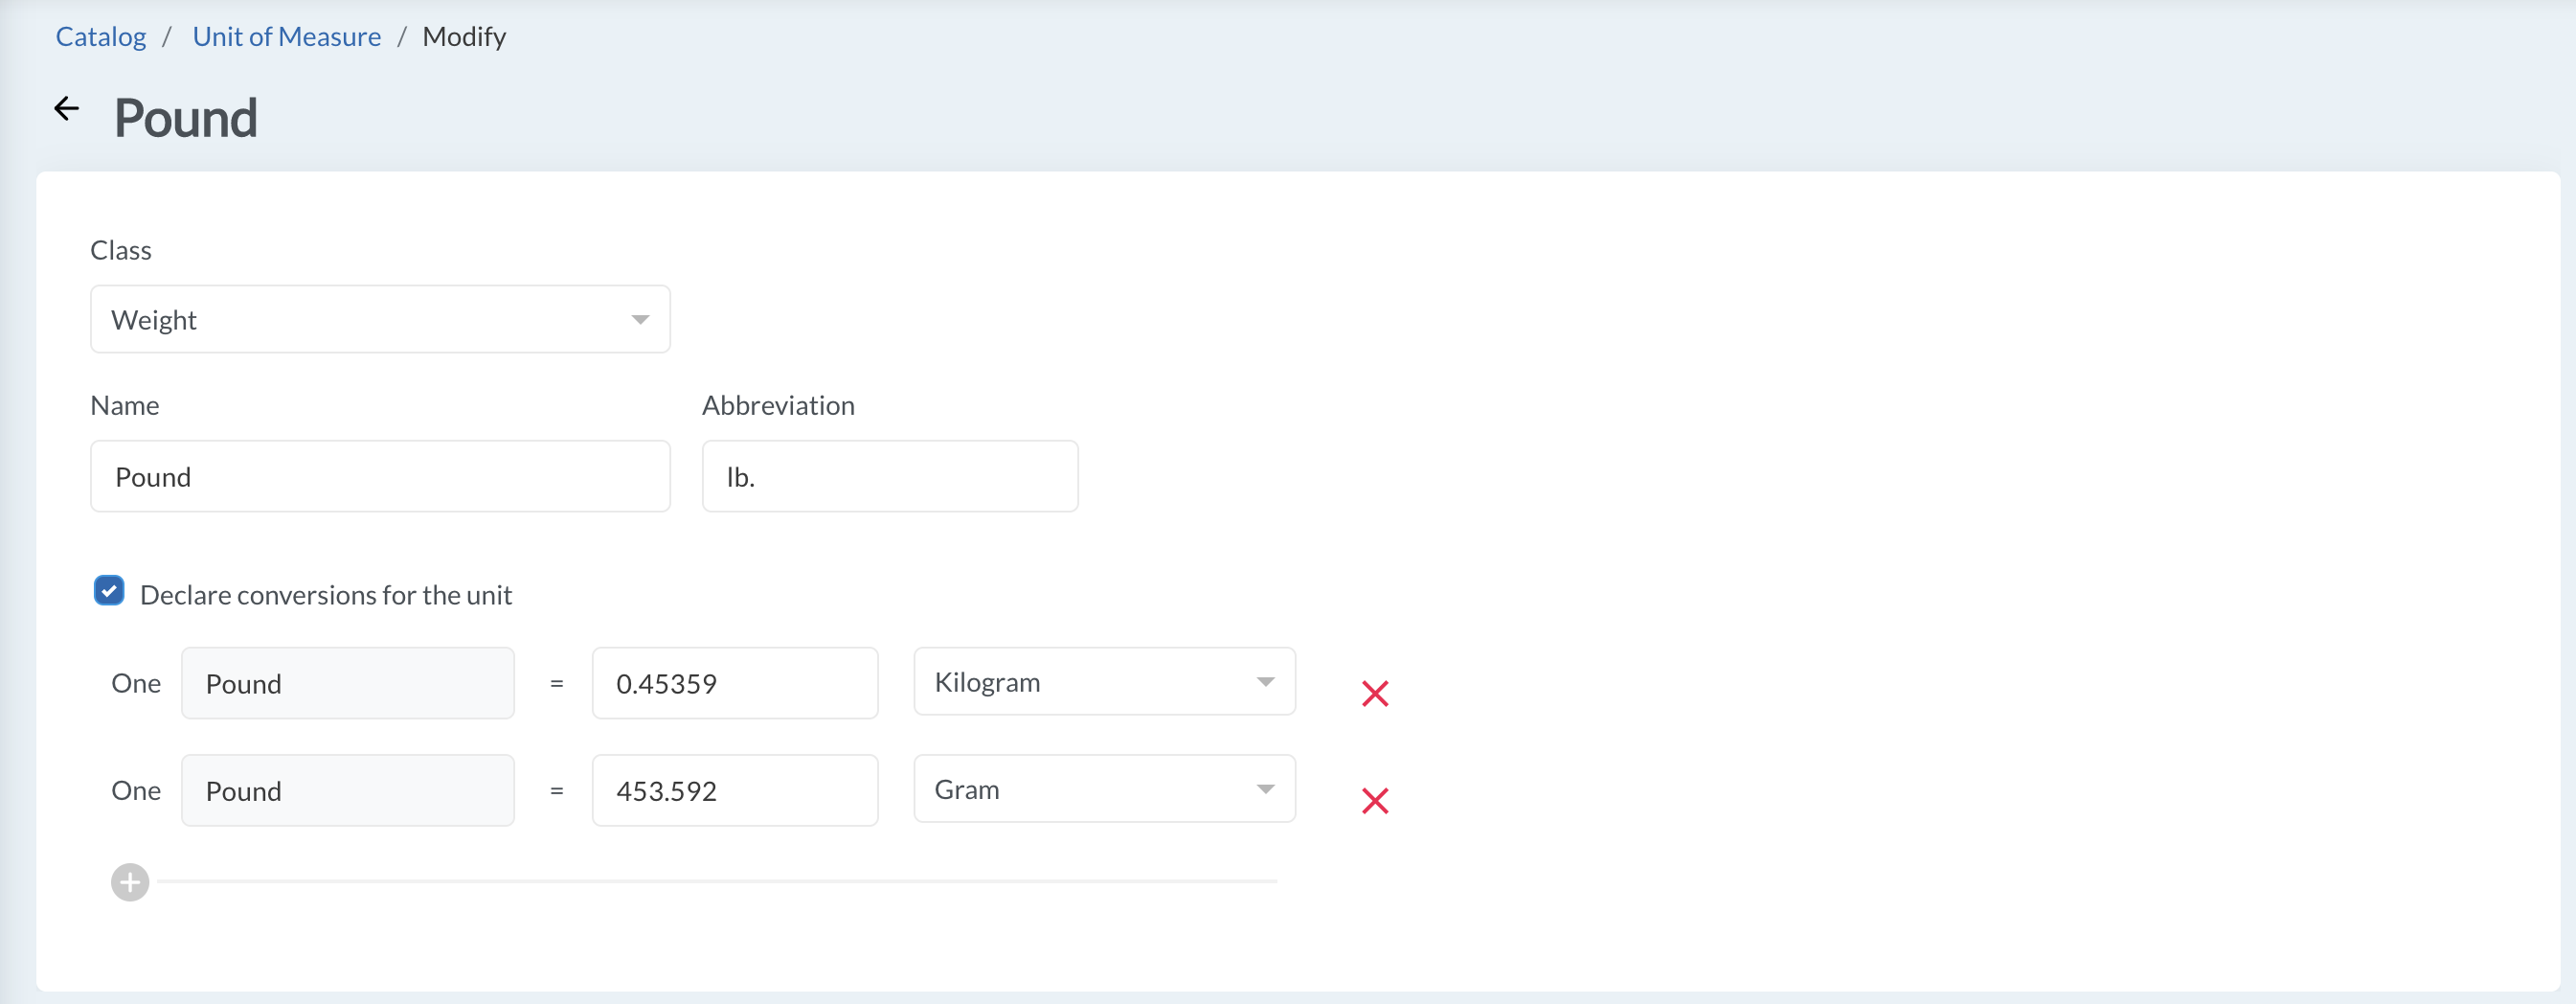Screen dimensions: 2576x1004
Task: Click the back arrow next to Pound
Action: point(66,108)
